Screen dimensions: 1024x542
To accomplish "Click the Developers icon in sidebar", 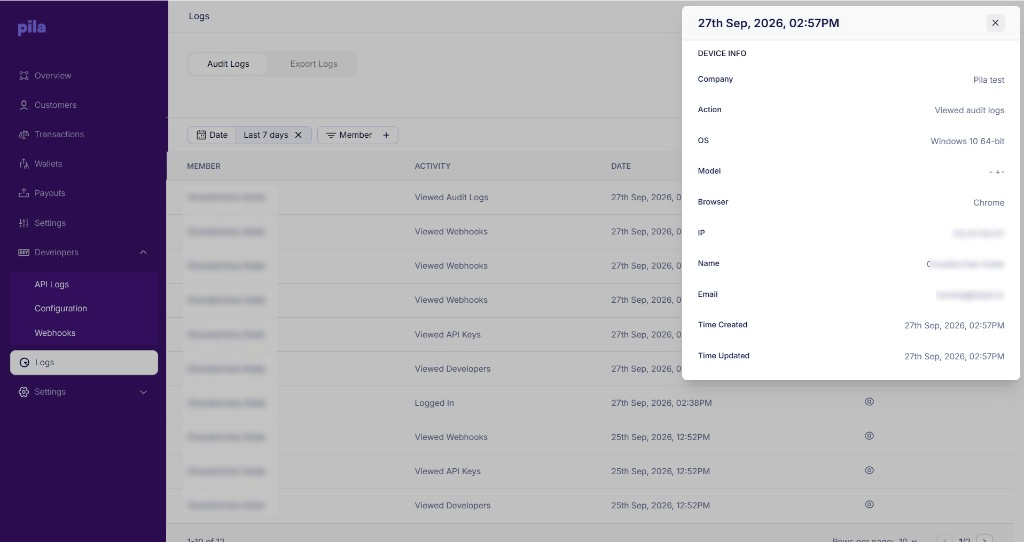I will [24, 252].
